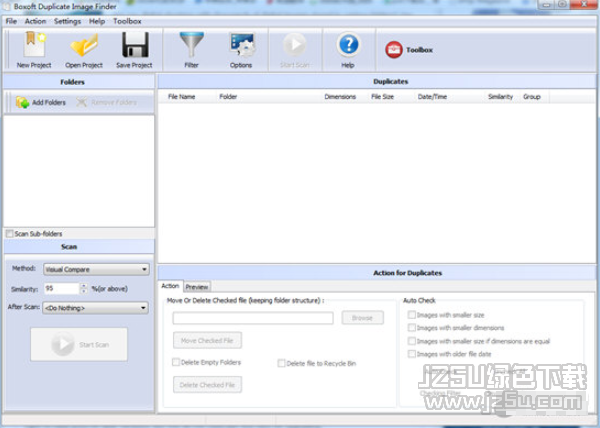This screenshot has width=600, height=428.
Task: Save Project with the floppy disk icon
Action: [135, 44]
